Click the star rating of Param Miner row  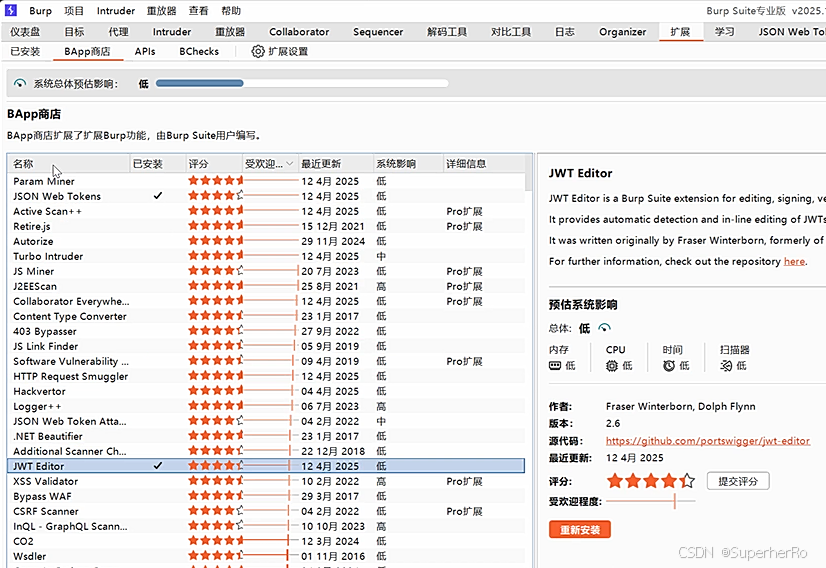(x=216, y=180)
